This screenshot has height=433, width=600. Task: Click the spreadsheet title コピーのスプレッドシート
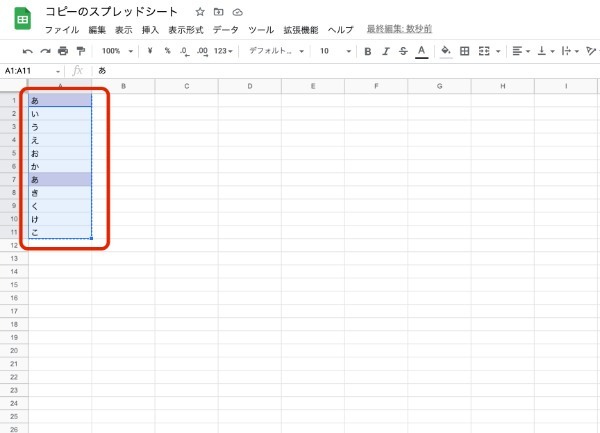111,12
